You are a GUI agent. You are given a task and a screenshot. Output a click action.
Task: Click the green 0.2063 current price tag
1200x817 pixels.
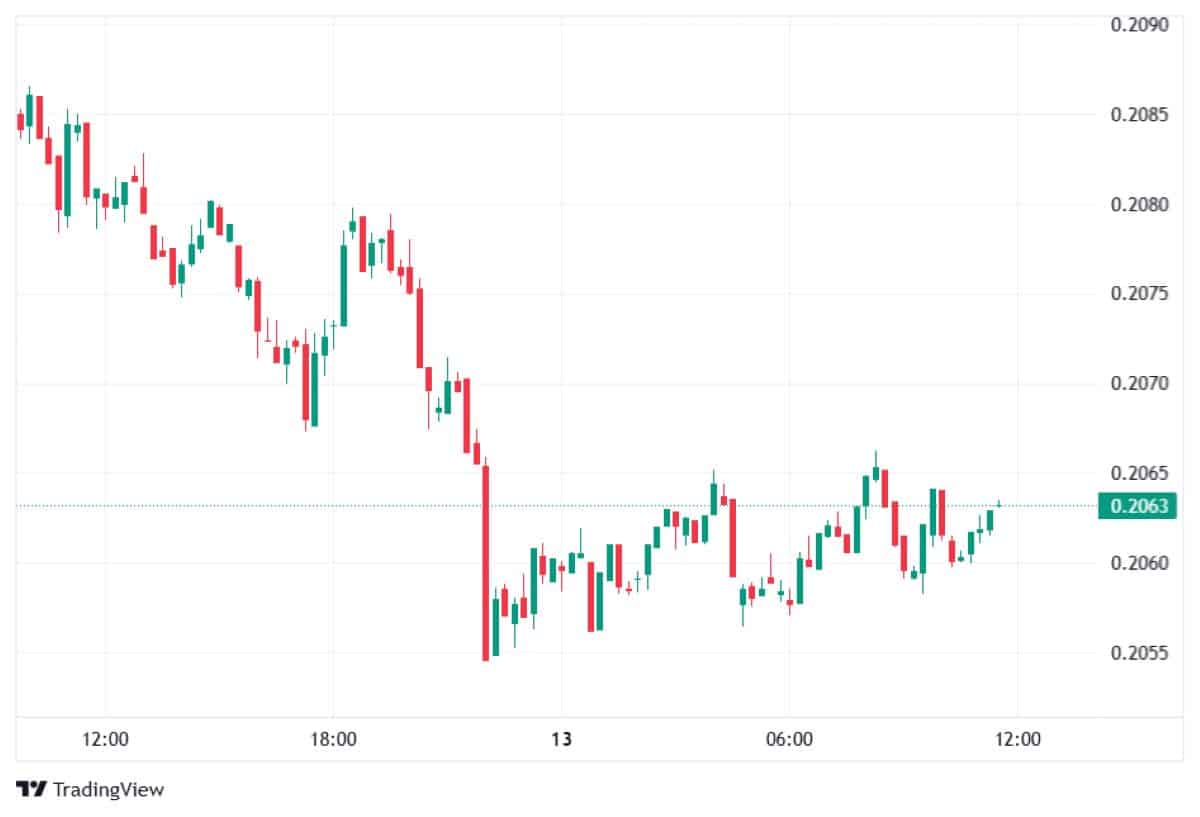[1137, 506]
